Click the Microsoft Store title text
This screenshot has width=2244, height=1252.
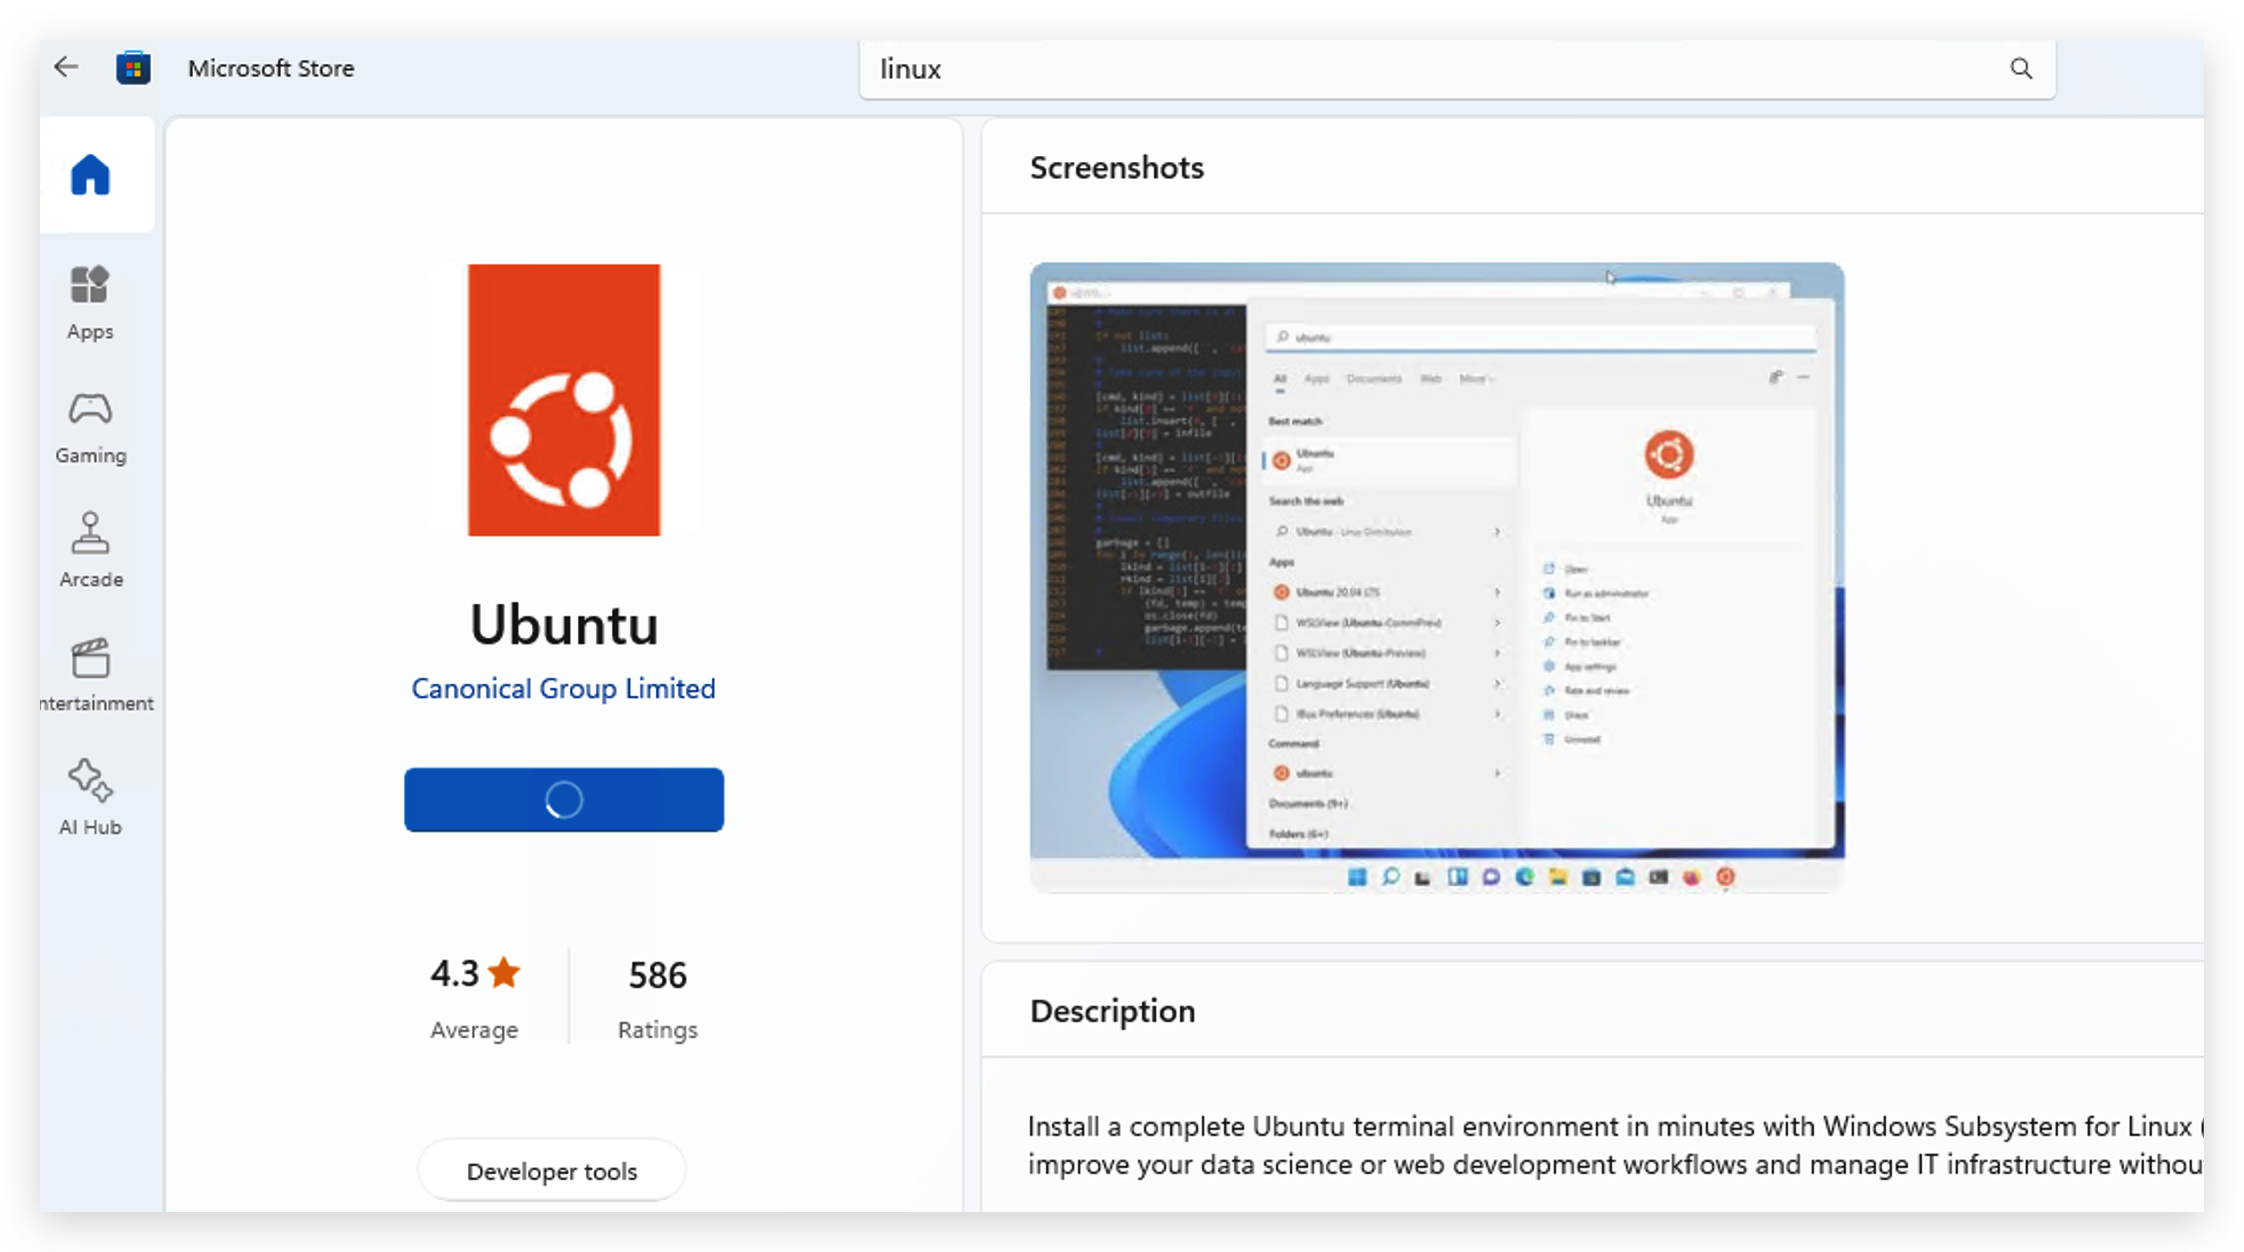271,68
